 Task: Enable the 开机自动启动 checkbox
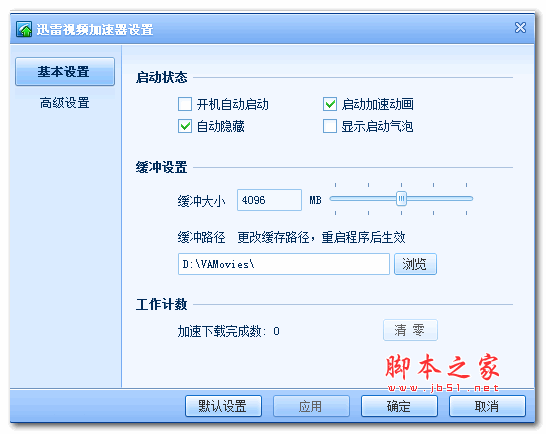[185, 104]
